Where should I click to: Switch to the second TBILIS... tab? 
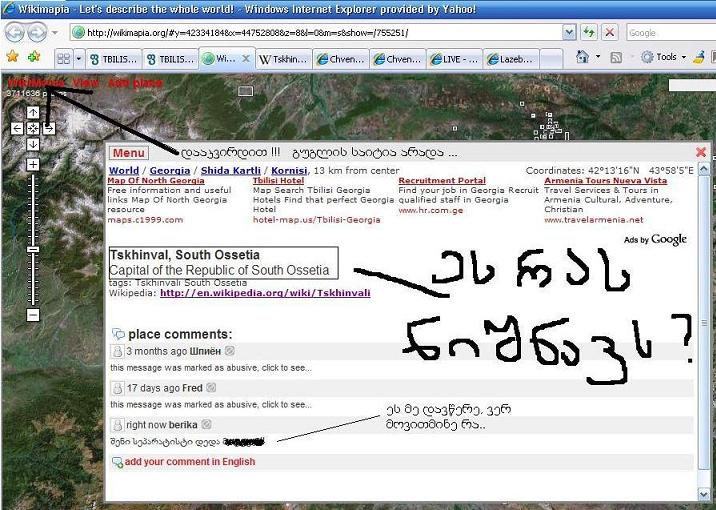170,59
